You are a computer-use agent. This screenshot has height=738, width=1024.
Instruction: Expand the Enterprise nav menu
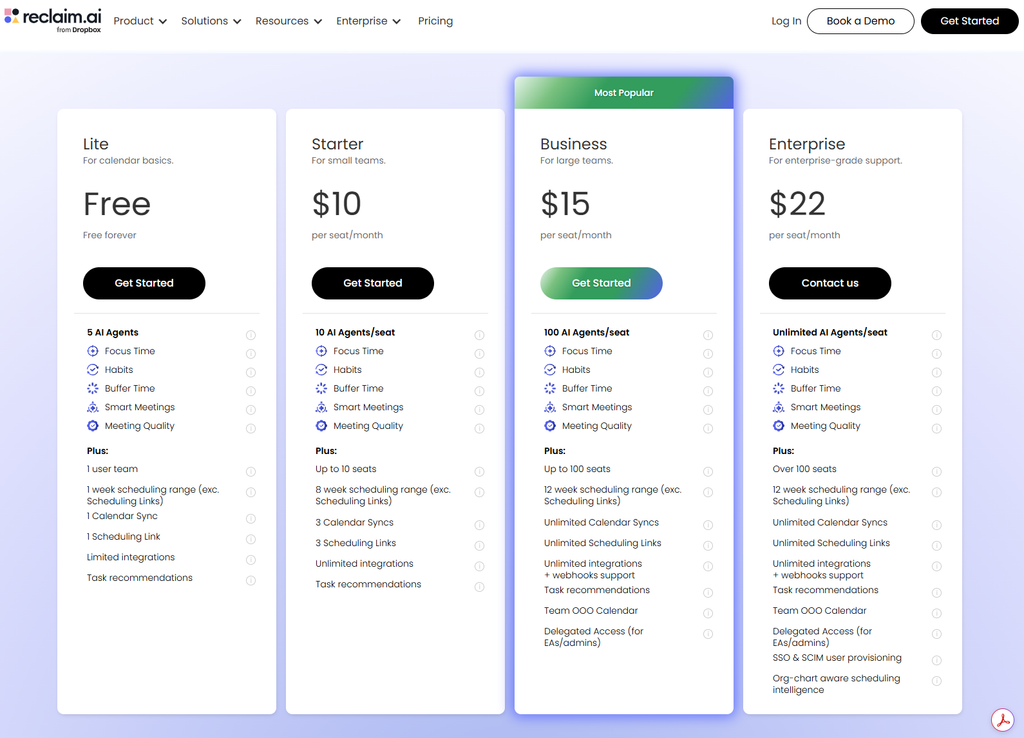(x=368, y=21)
